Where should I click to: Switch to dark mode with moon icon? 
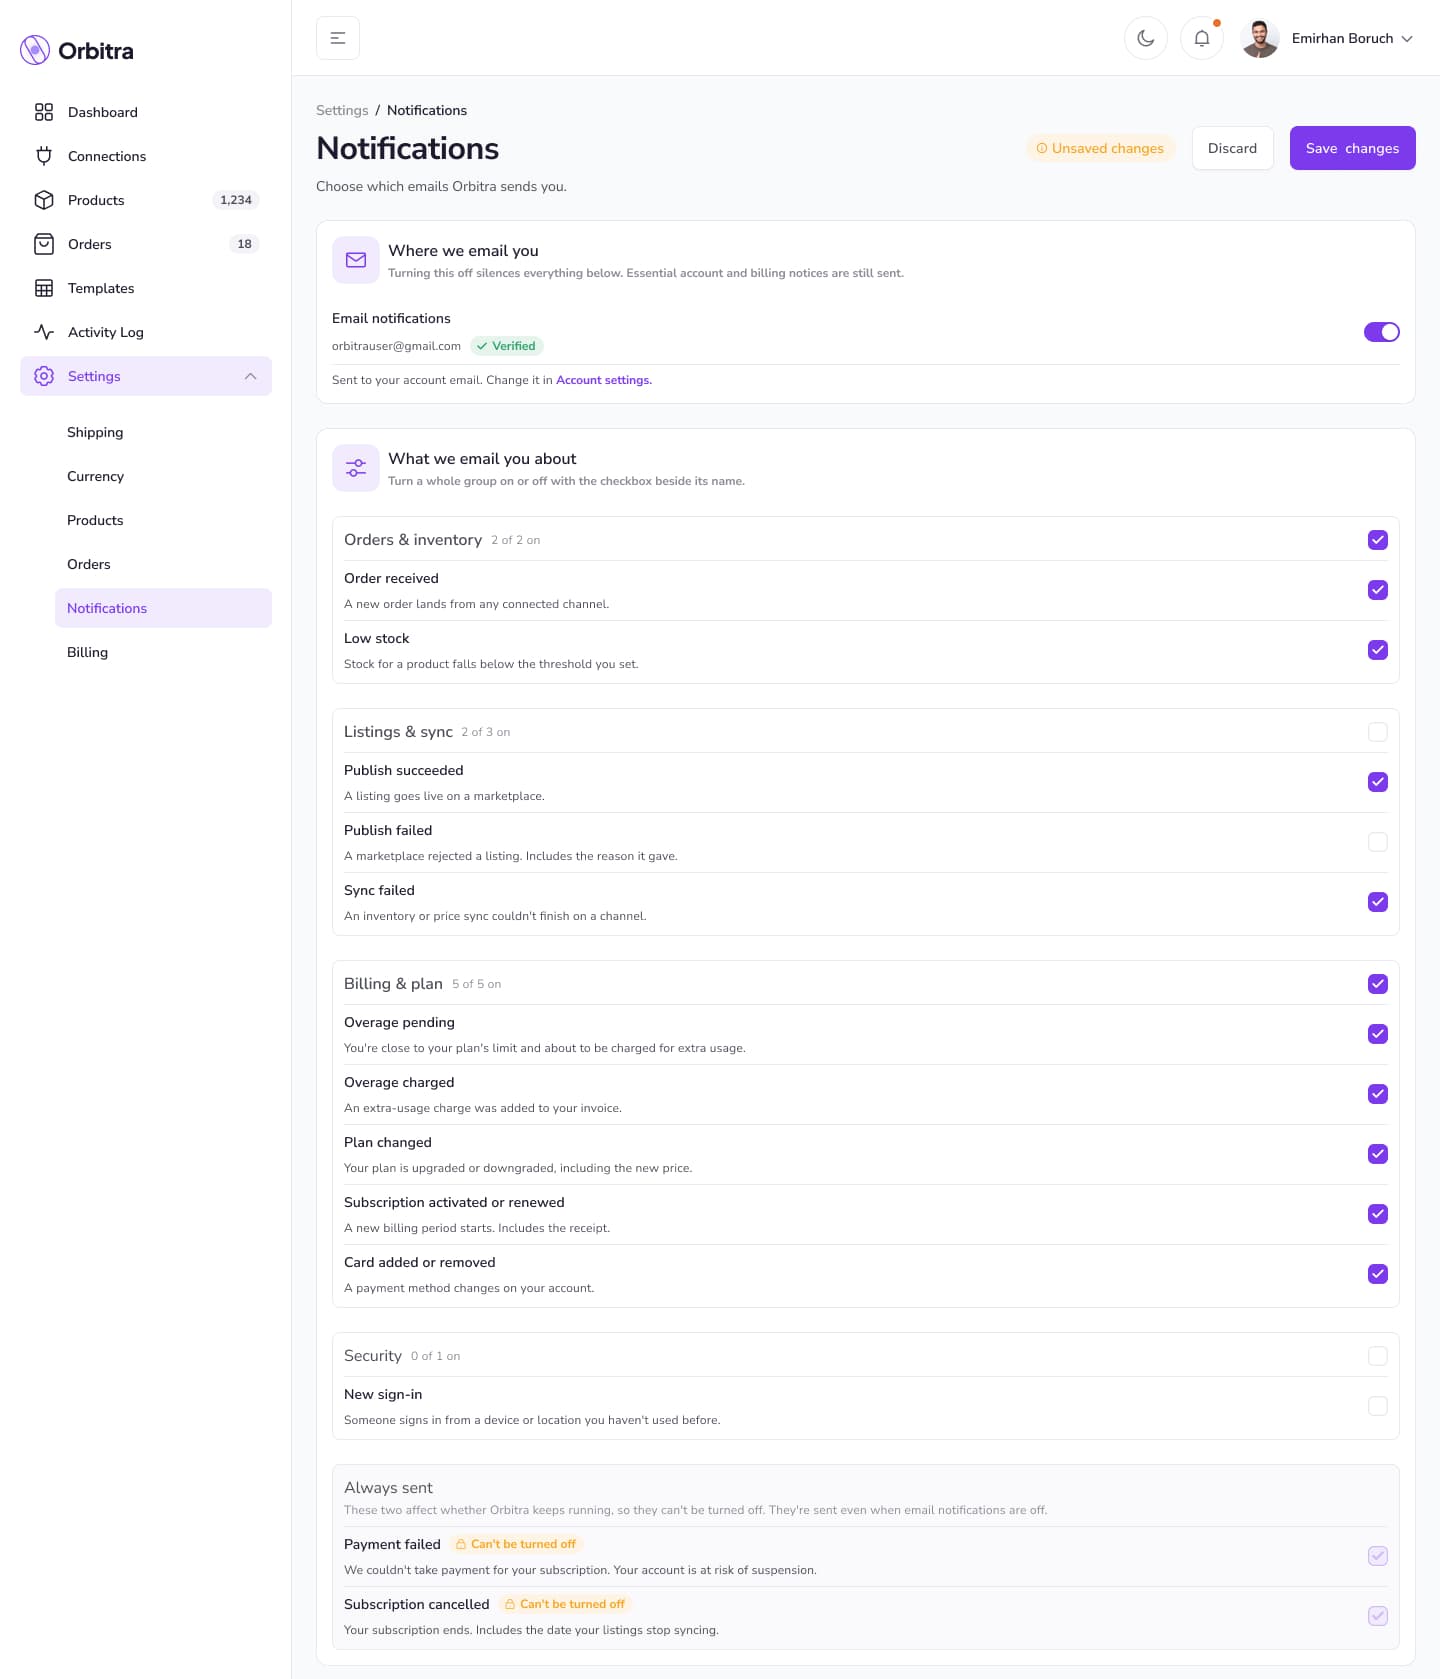click(x=1146, y=38)
